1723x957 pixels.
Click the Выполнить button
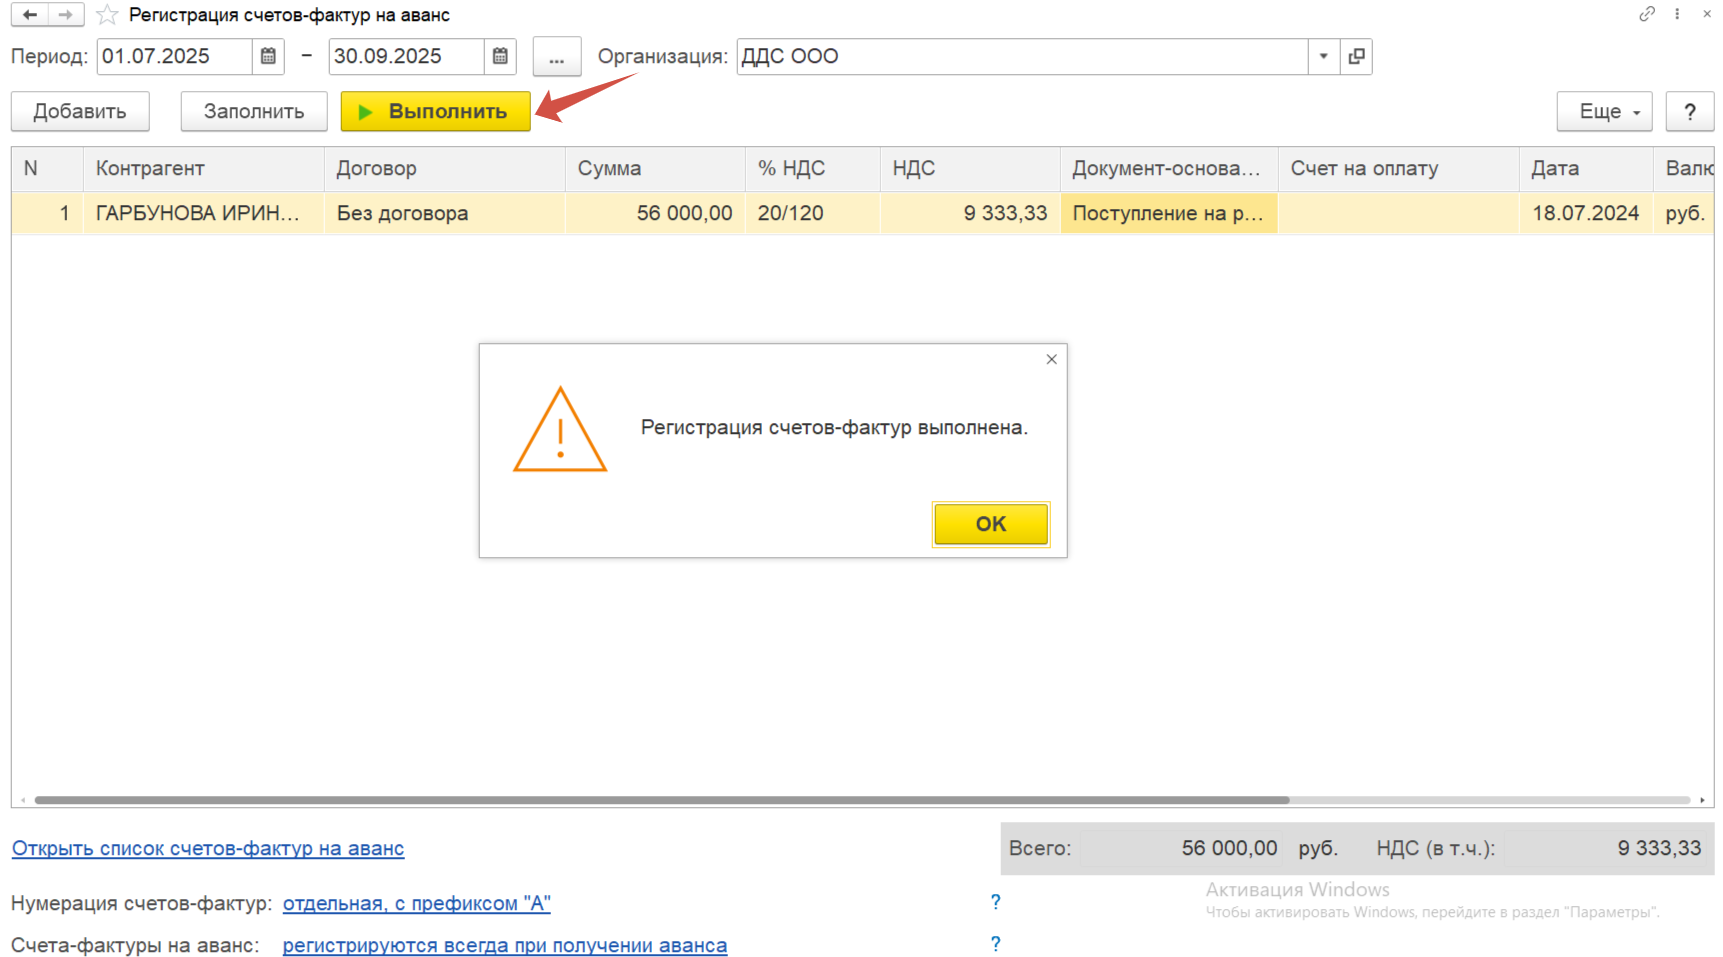pyautogui.click(x=435, y=112)
